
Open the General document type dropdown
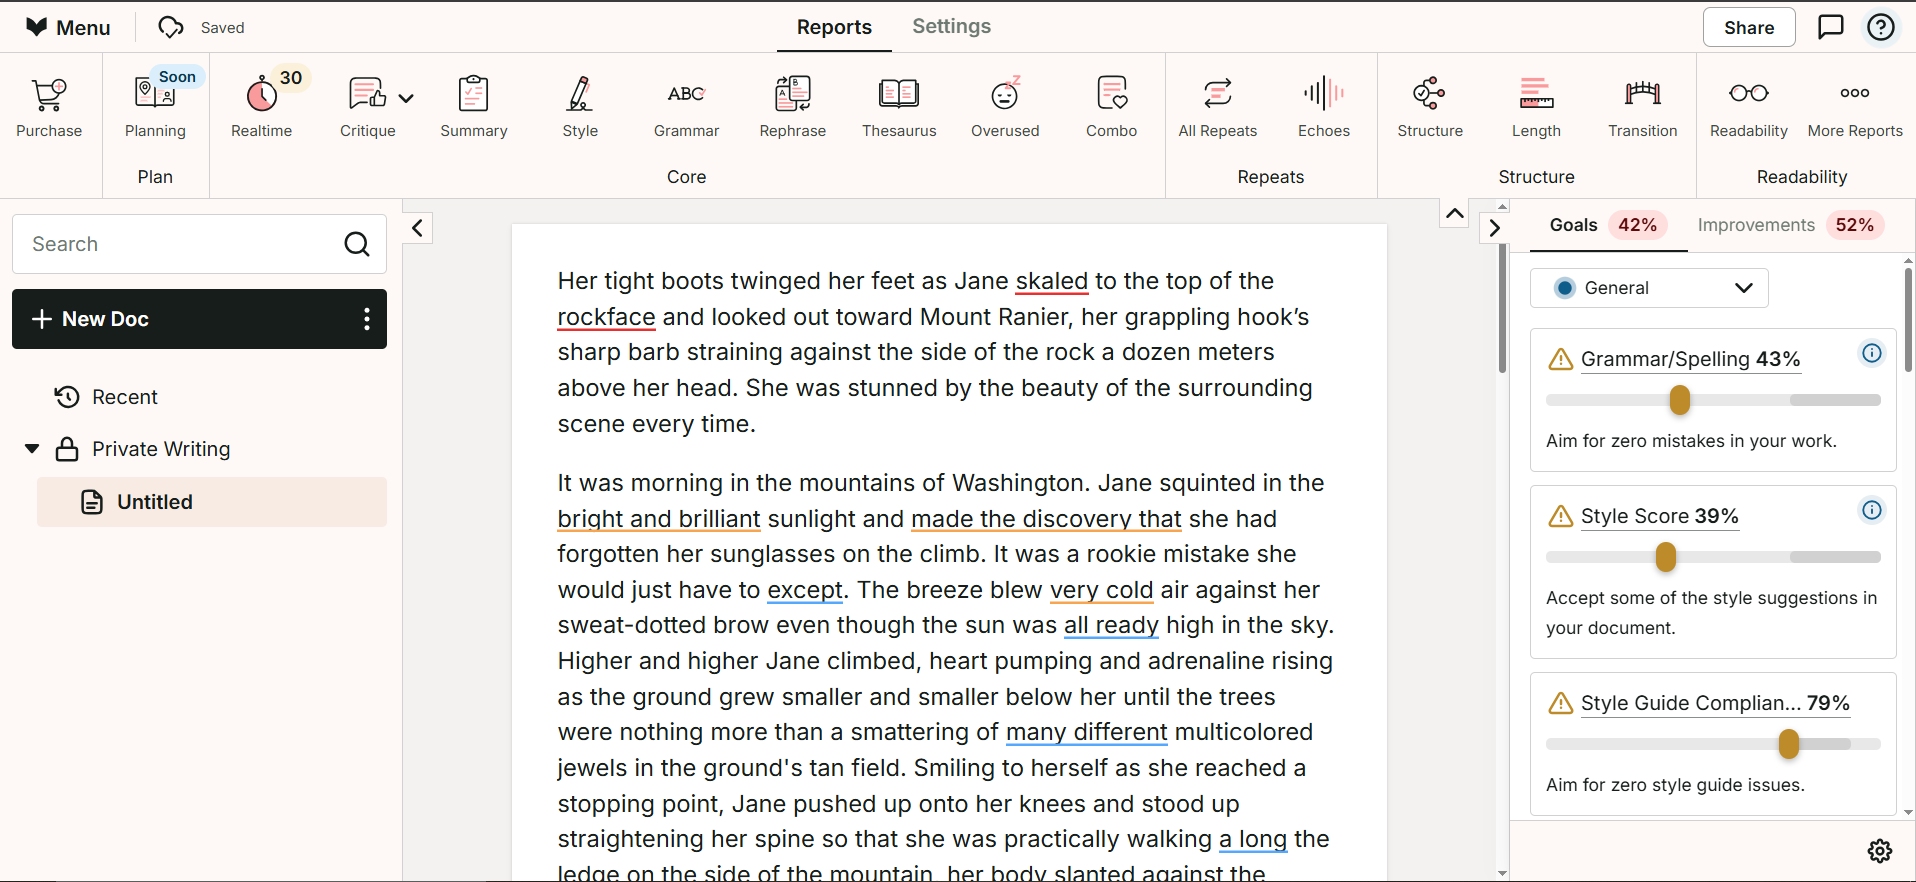(1649, 288)
